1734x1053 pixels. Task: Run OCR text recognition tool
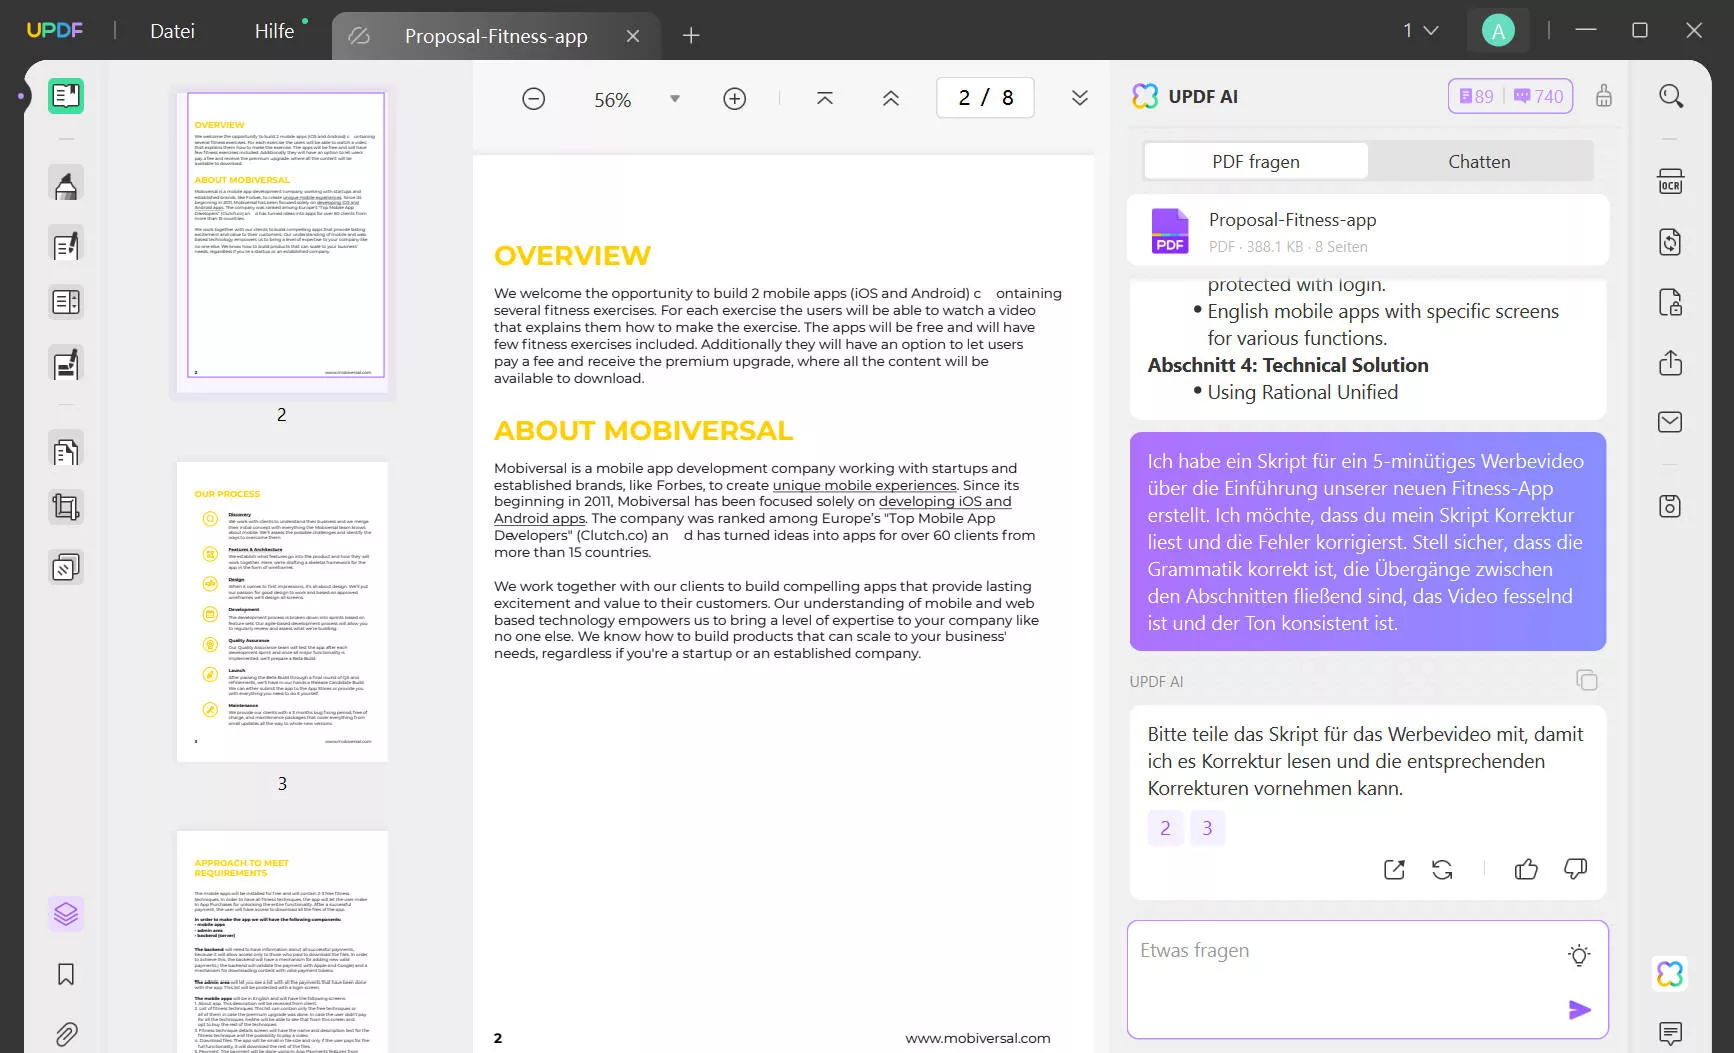tap(1671, 182)
